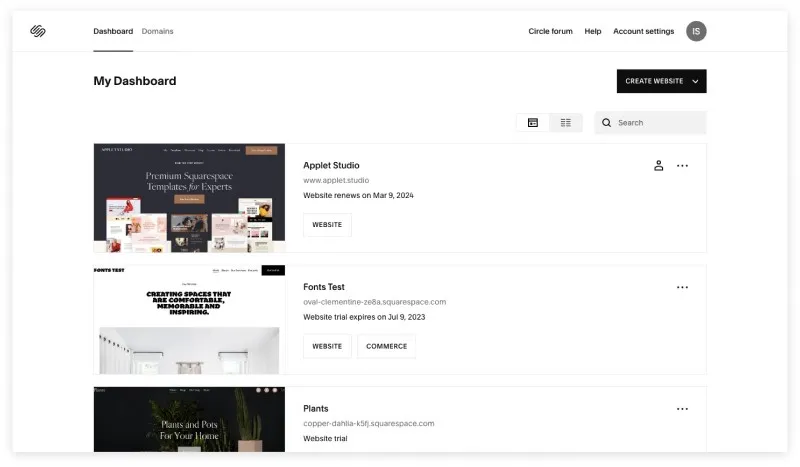This screenshot has width=800, height=467.
Task: Open the Help link
Action: [x=593, y=31]
